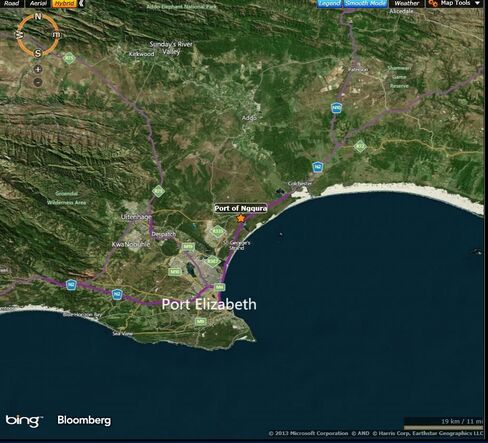Rotate map using compass N marker
Image resolution: width=488 pixels, height=443 pixels.
38,16
